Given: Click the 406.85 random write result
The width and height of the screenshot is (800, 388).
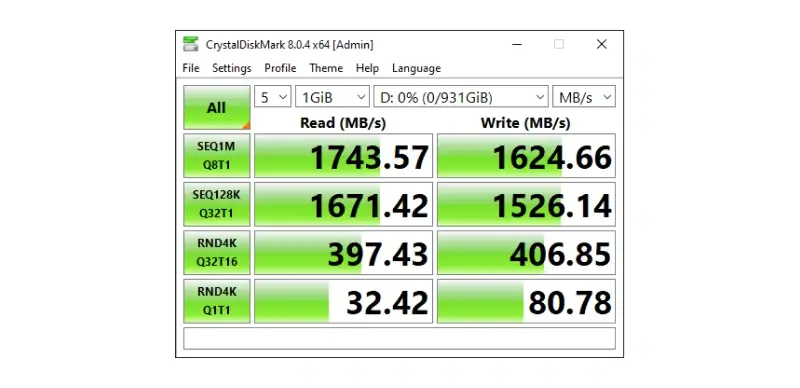Looking at the screenshot, I should 527,253.
